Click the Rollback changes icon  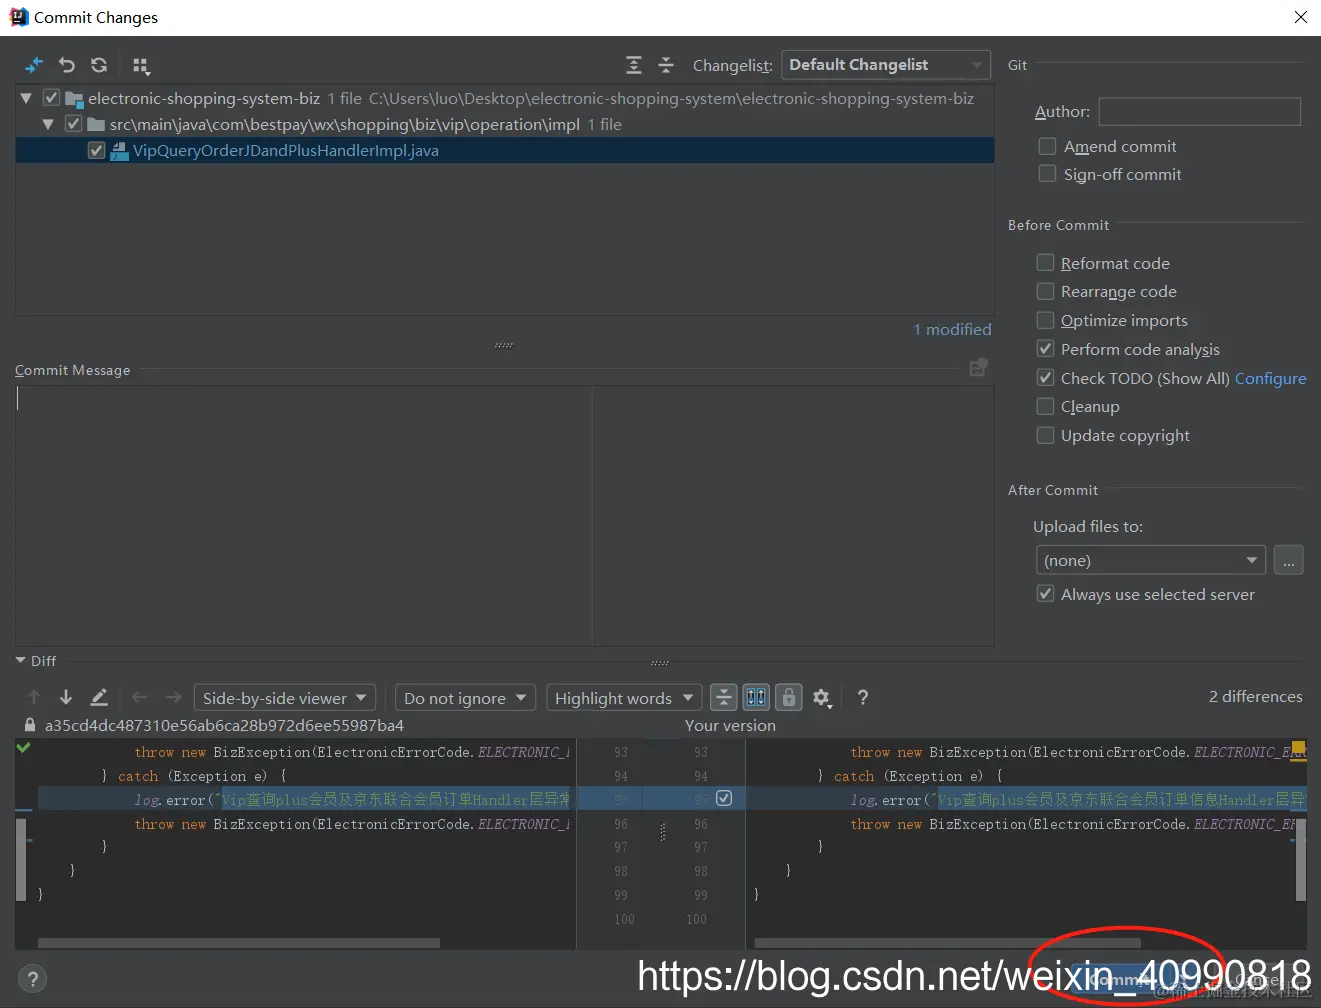[x=66, y=65]
